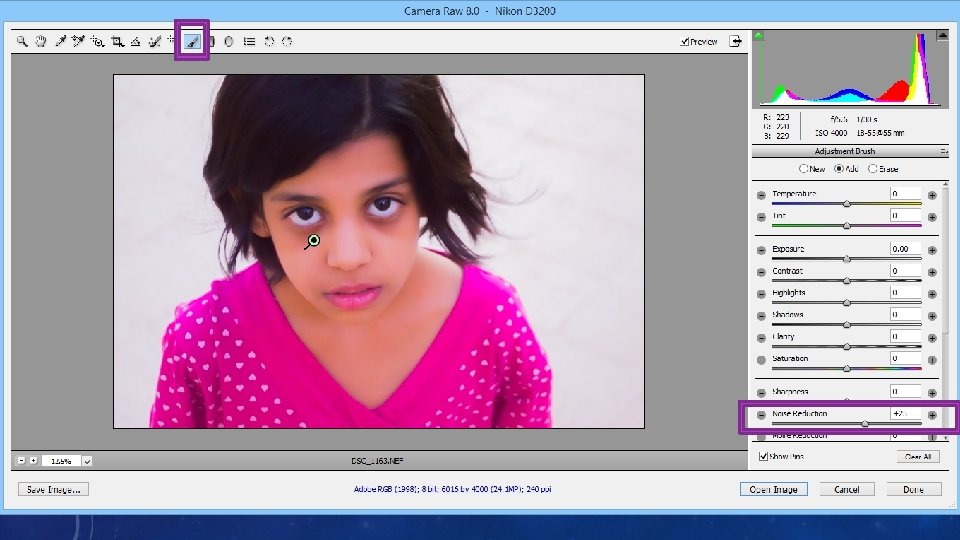Select the adjustment brush pin on face
This screenshot has height=540, width=960.
[313, 241]
